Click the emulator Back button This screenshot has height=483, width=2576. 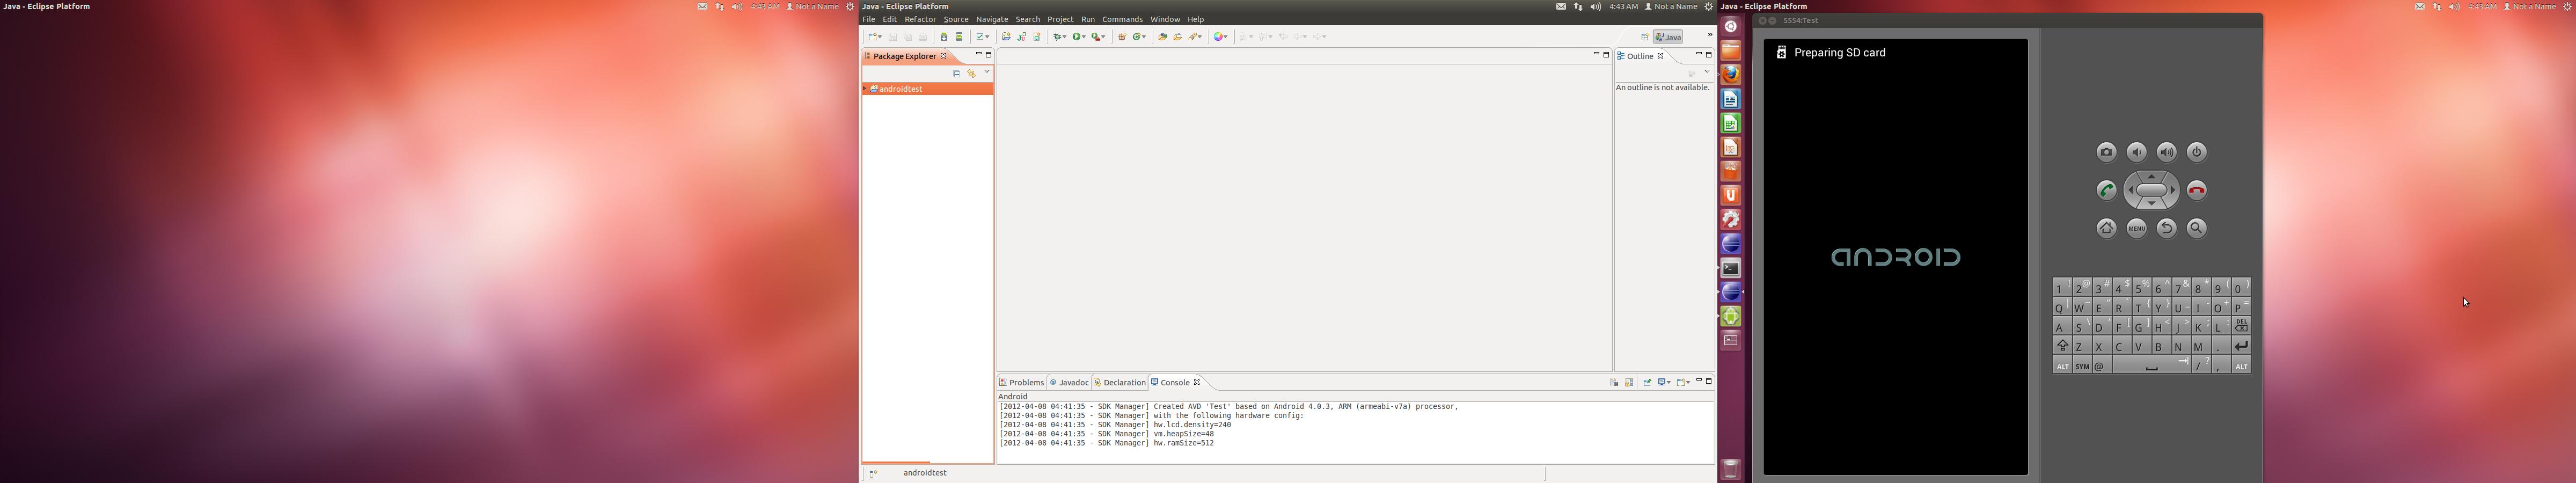[2166, 228]
